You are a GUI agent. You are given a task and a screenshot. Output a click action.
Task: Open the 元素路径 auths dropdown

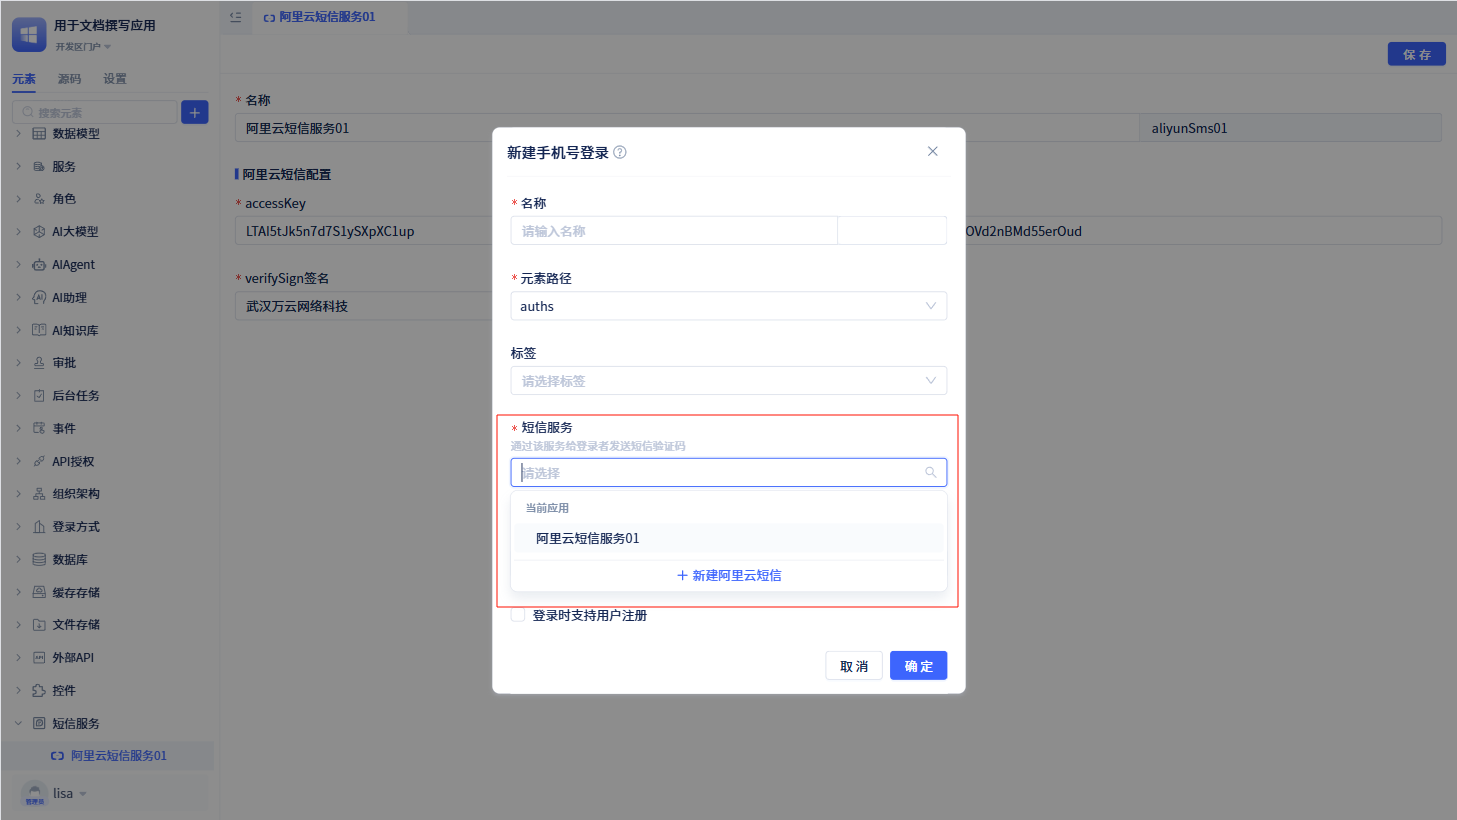729,306
